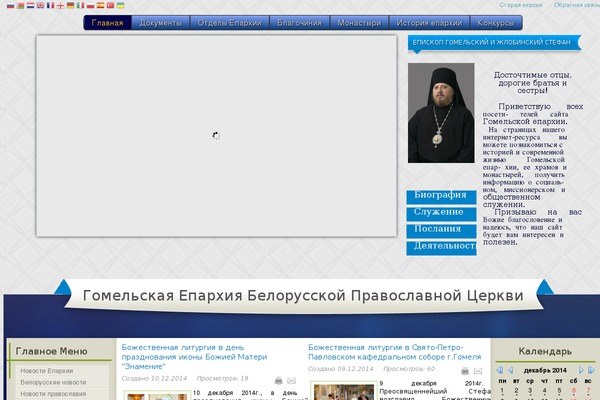Select the Turkish flag language icon

110,5
